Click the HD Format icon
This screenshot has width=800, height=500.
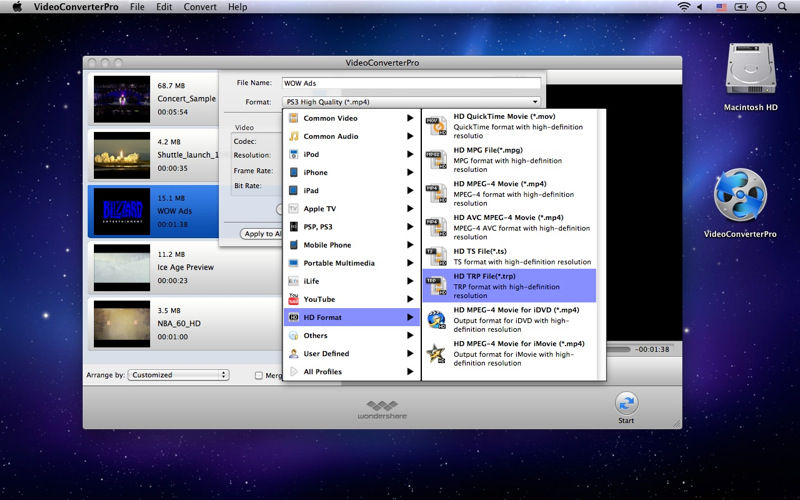[x=293, y=317]
